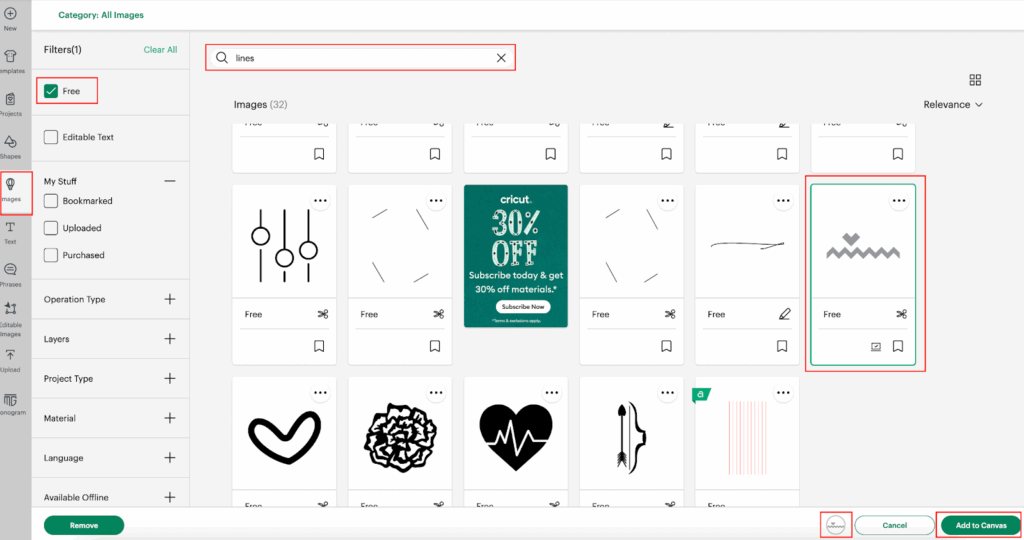Go to Projects in the sidebar
The height and width of the screenshot is (540, 1024).
[x=10, y=103]
